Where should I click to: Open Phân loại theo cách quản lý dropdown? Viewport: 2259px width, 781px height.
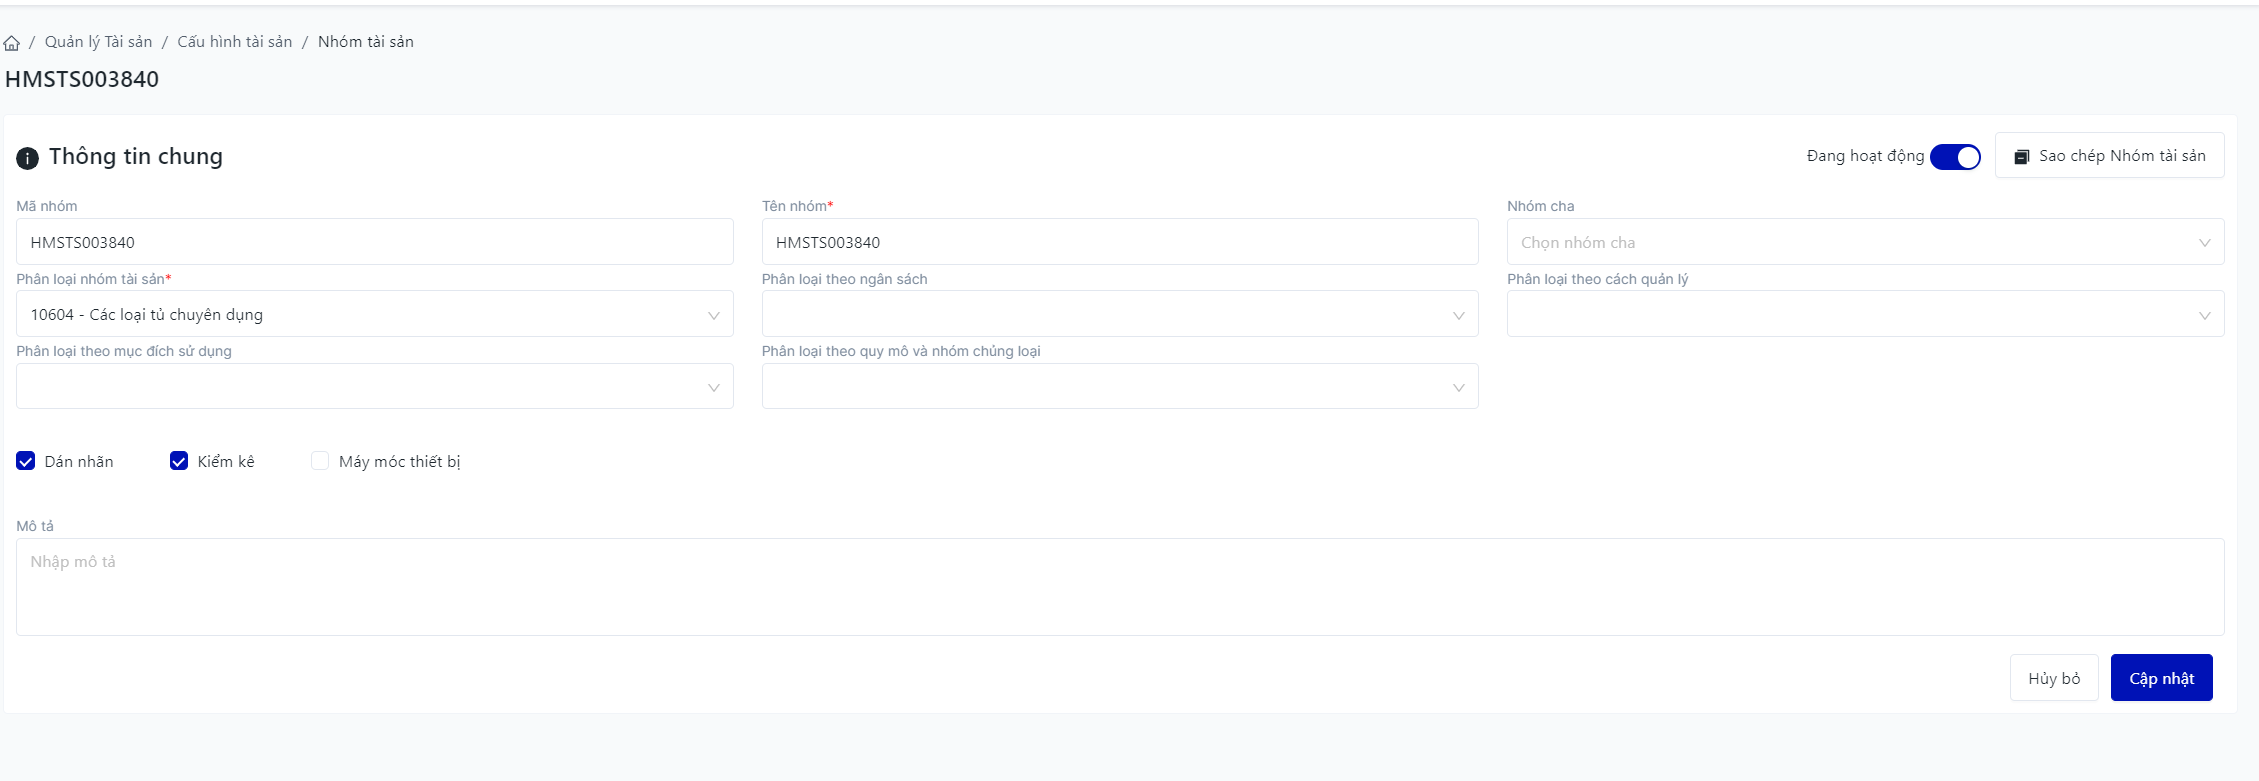tap(1865, 315)
